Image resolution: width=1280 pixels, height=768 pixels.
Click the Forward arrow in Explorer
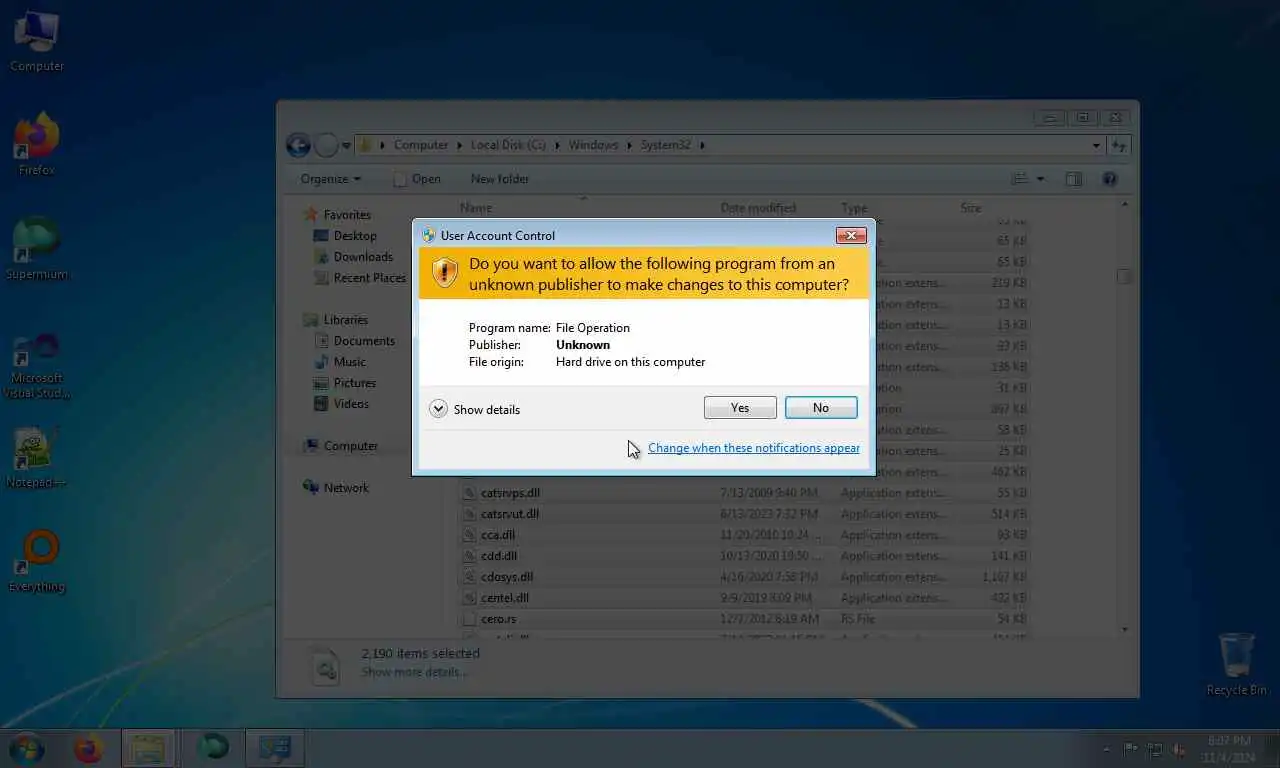click(x=326, y=145)
